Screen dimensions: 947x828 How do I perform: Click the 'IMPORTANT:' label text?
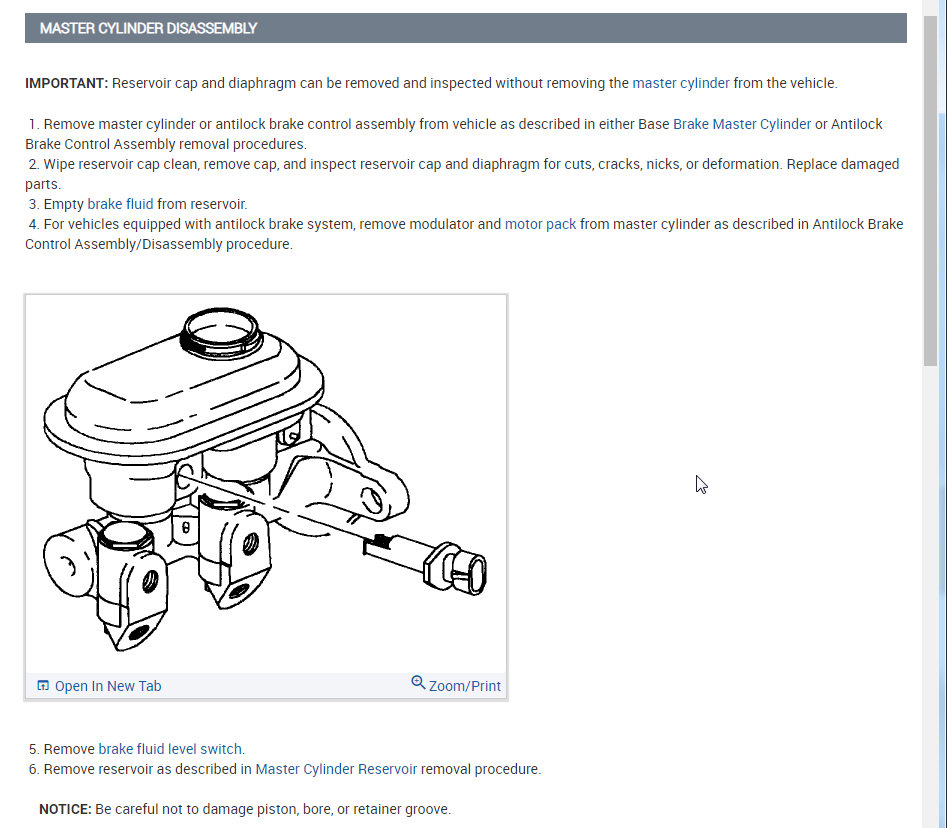click(x=66, y=83)
